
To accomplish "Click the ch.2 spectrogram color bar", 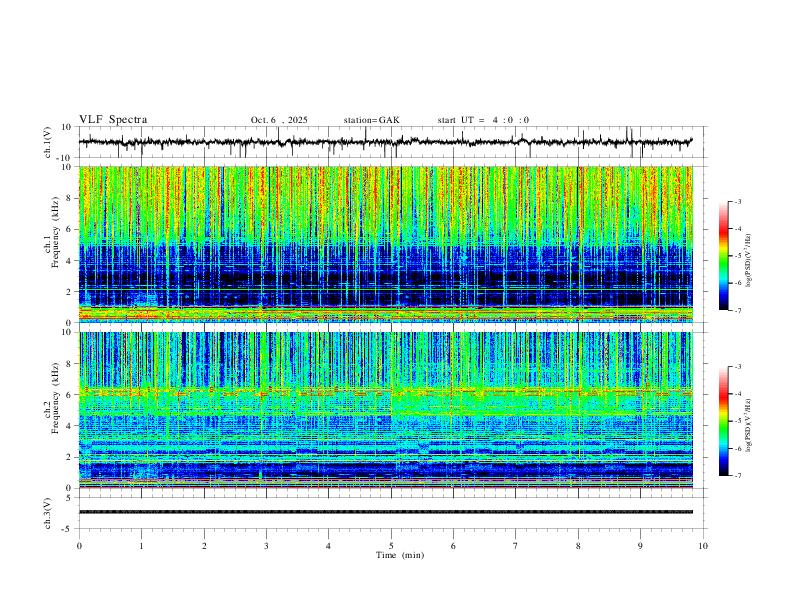I will pyautogui.click(x=723, y=421).
